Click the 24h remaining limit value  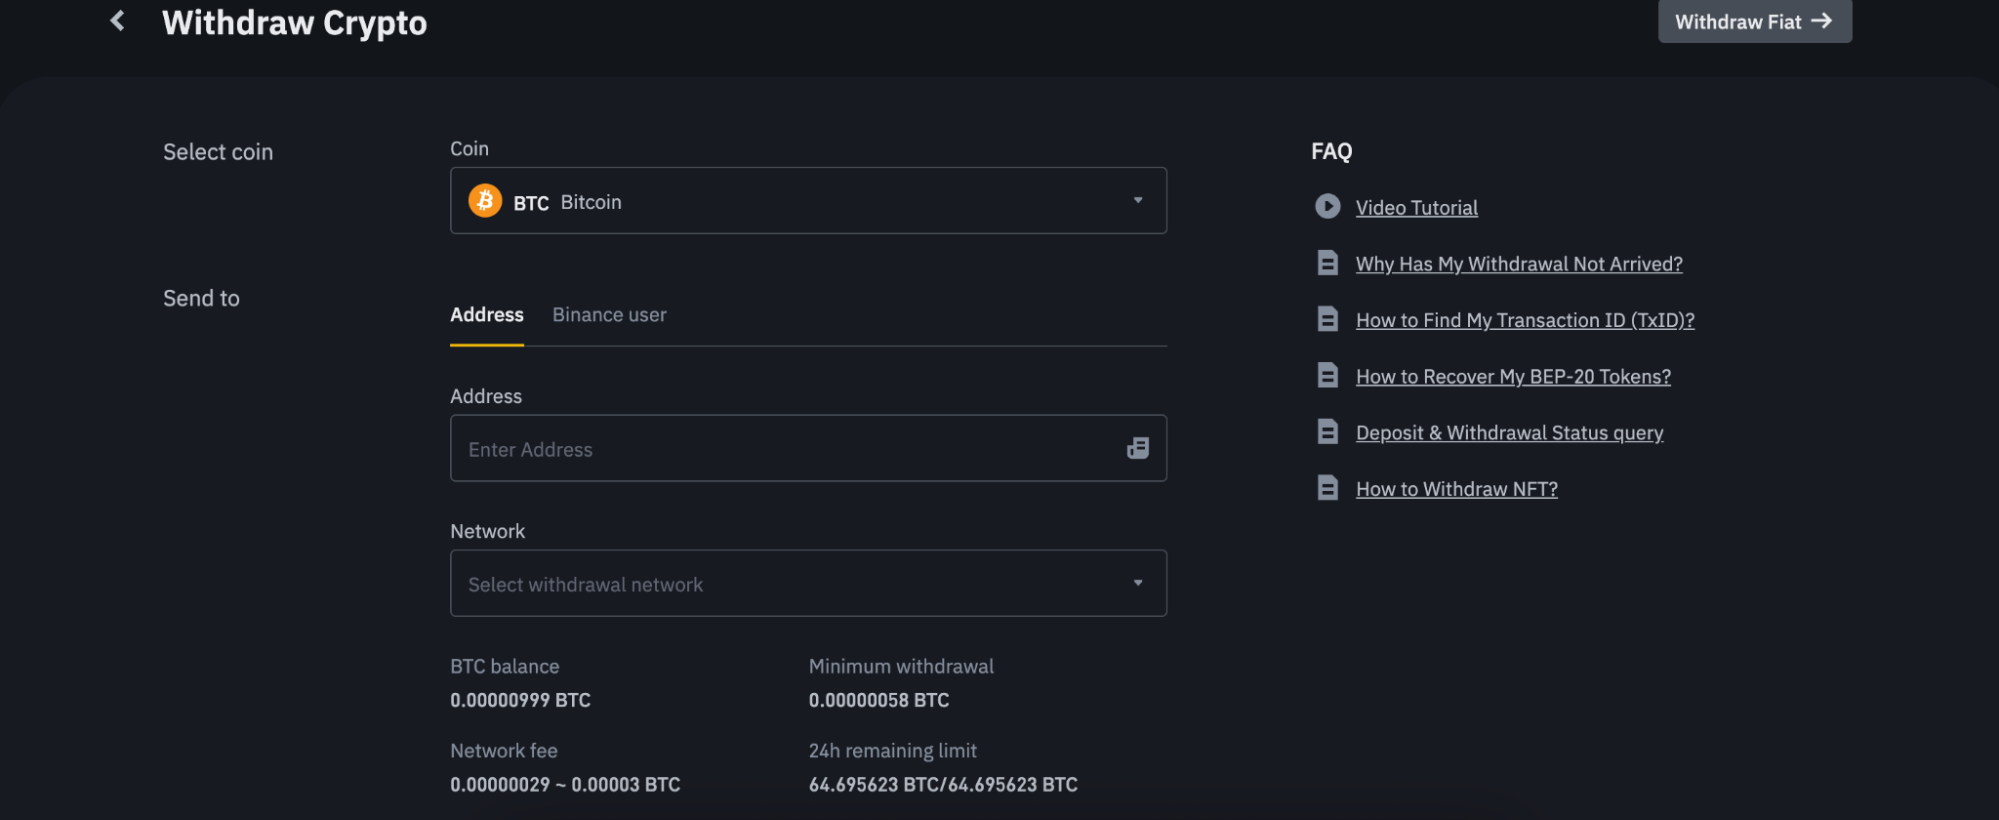[942, 784]
